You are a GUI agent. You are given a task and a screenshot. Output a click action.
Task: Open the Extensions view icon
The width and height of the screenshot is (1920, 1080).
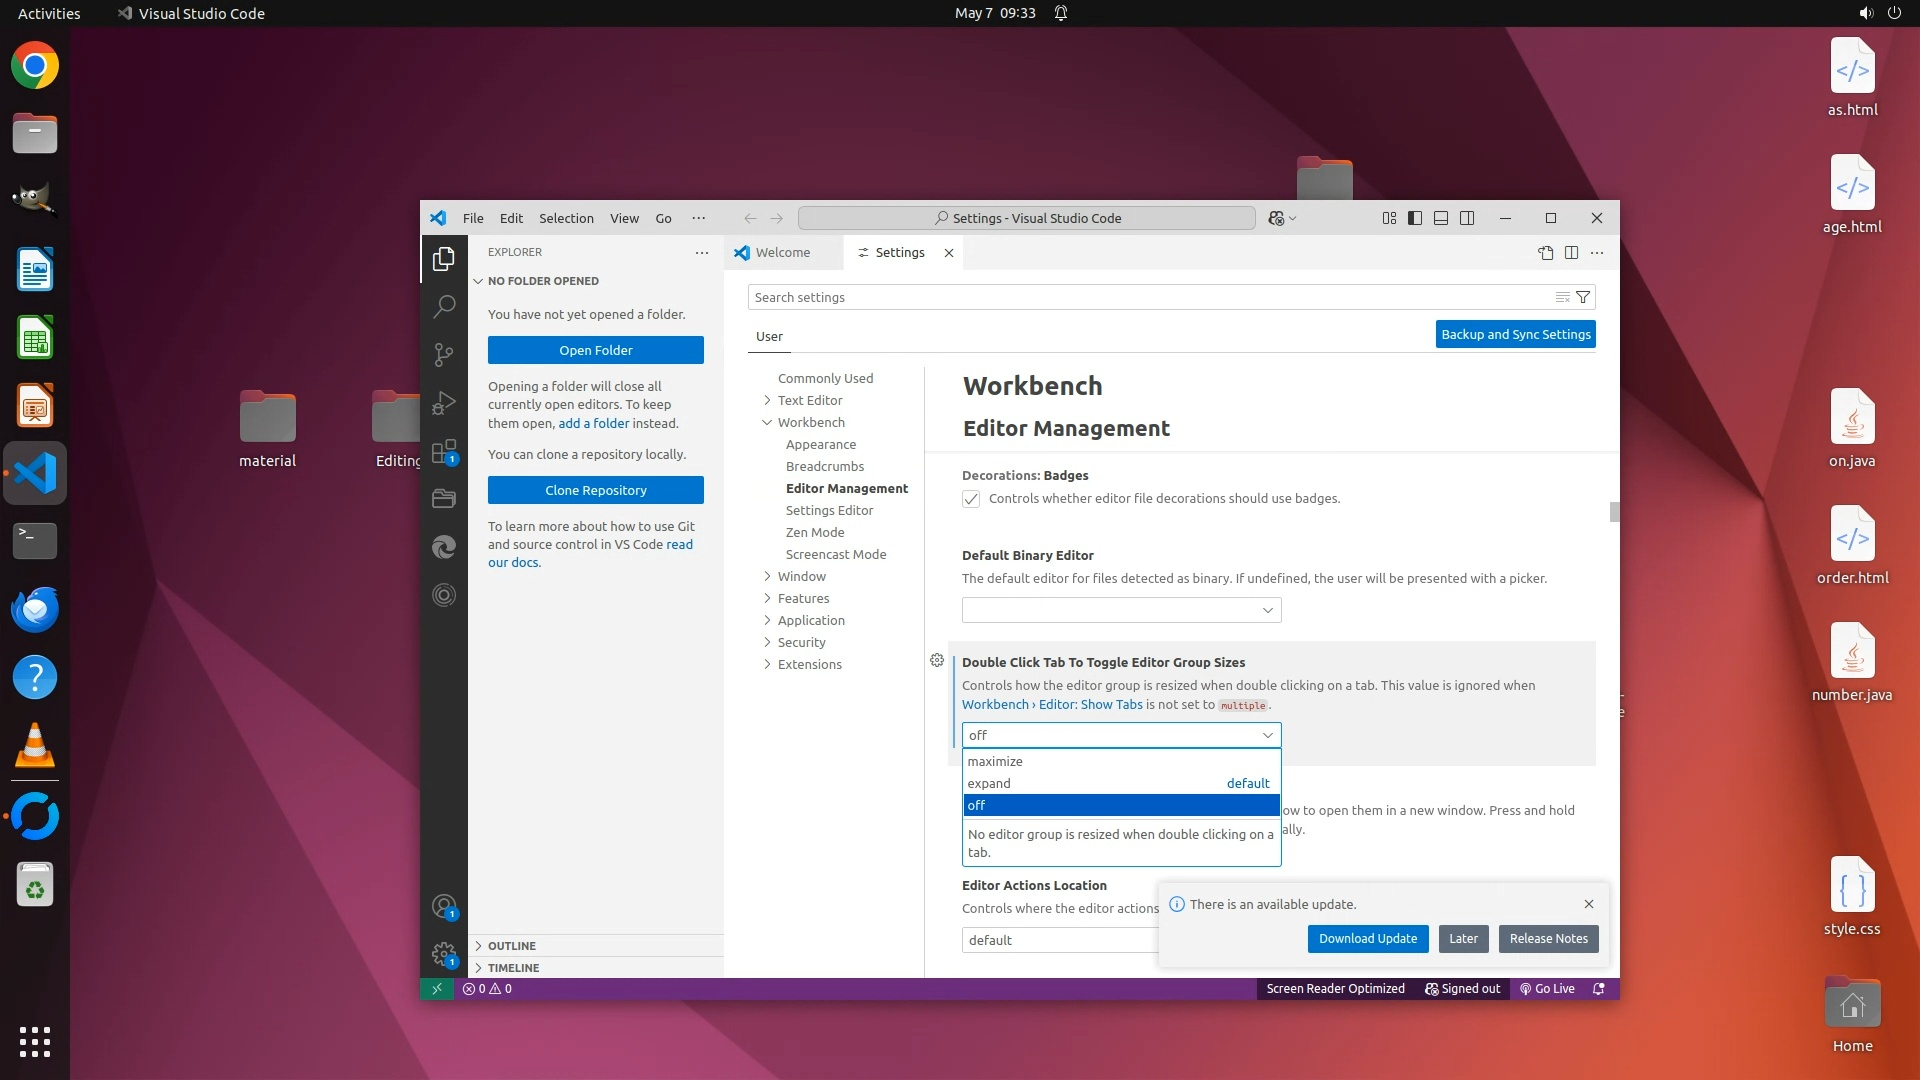coord(444,452)
